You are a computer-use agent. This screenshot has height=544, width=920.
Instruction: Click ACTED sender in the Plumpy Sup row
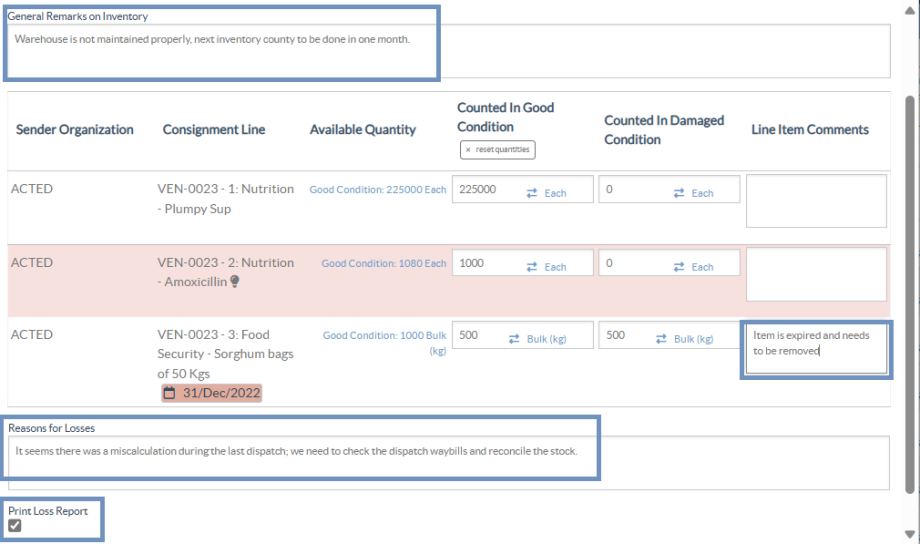point(32,188)
